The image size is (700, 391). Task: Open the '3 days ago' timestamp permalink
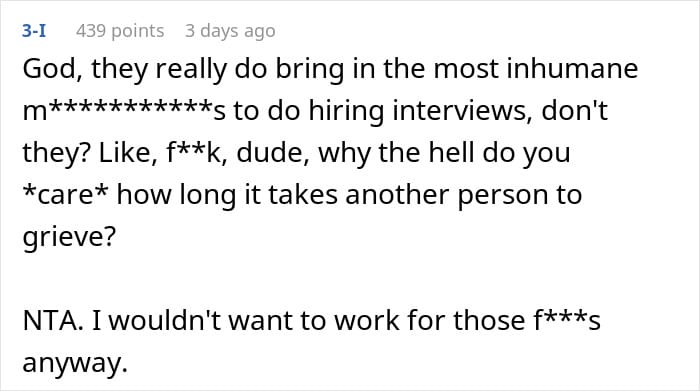pyautogui.click(x=230, y=31)
